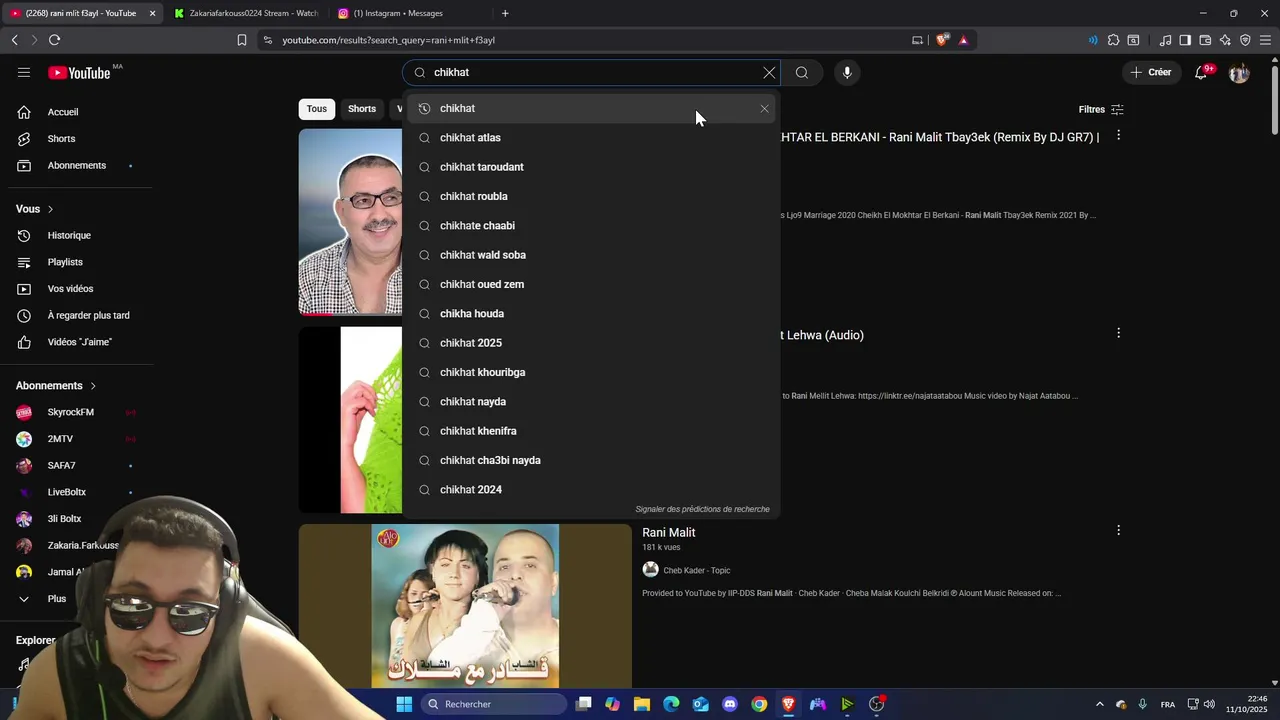Show hidden system tray icons
This screenshot has width=1280, height=720.
1099,704
